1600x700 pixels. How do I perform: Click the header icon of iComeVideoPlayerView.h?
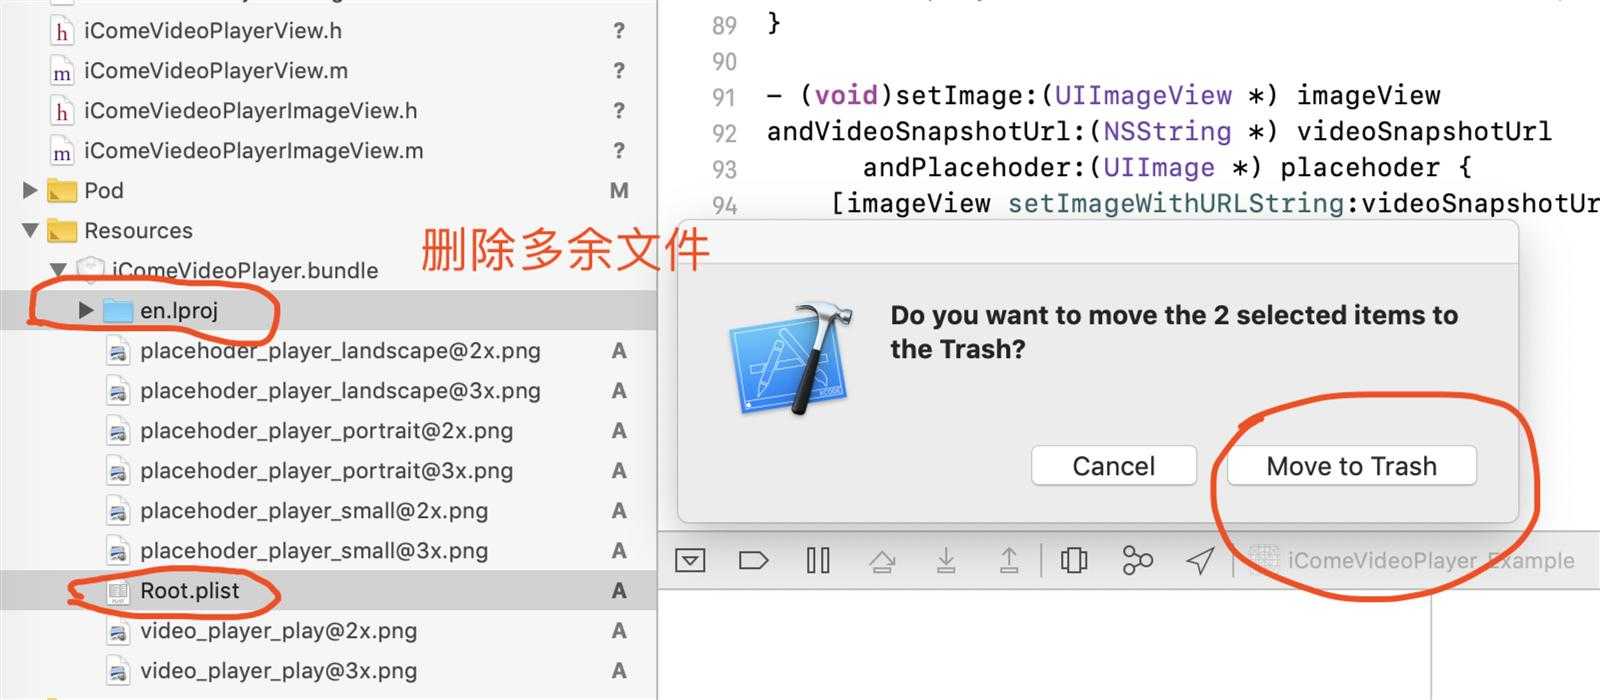pos(62,31)
